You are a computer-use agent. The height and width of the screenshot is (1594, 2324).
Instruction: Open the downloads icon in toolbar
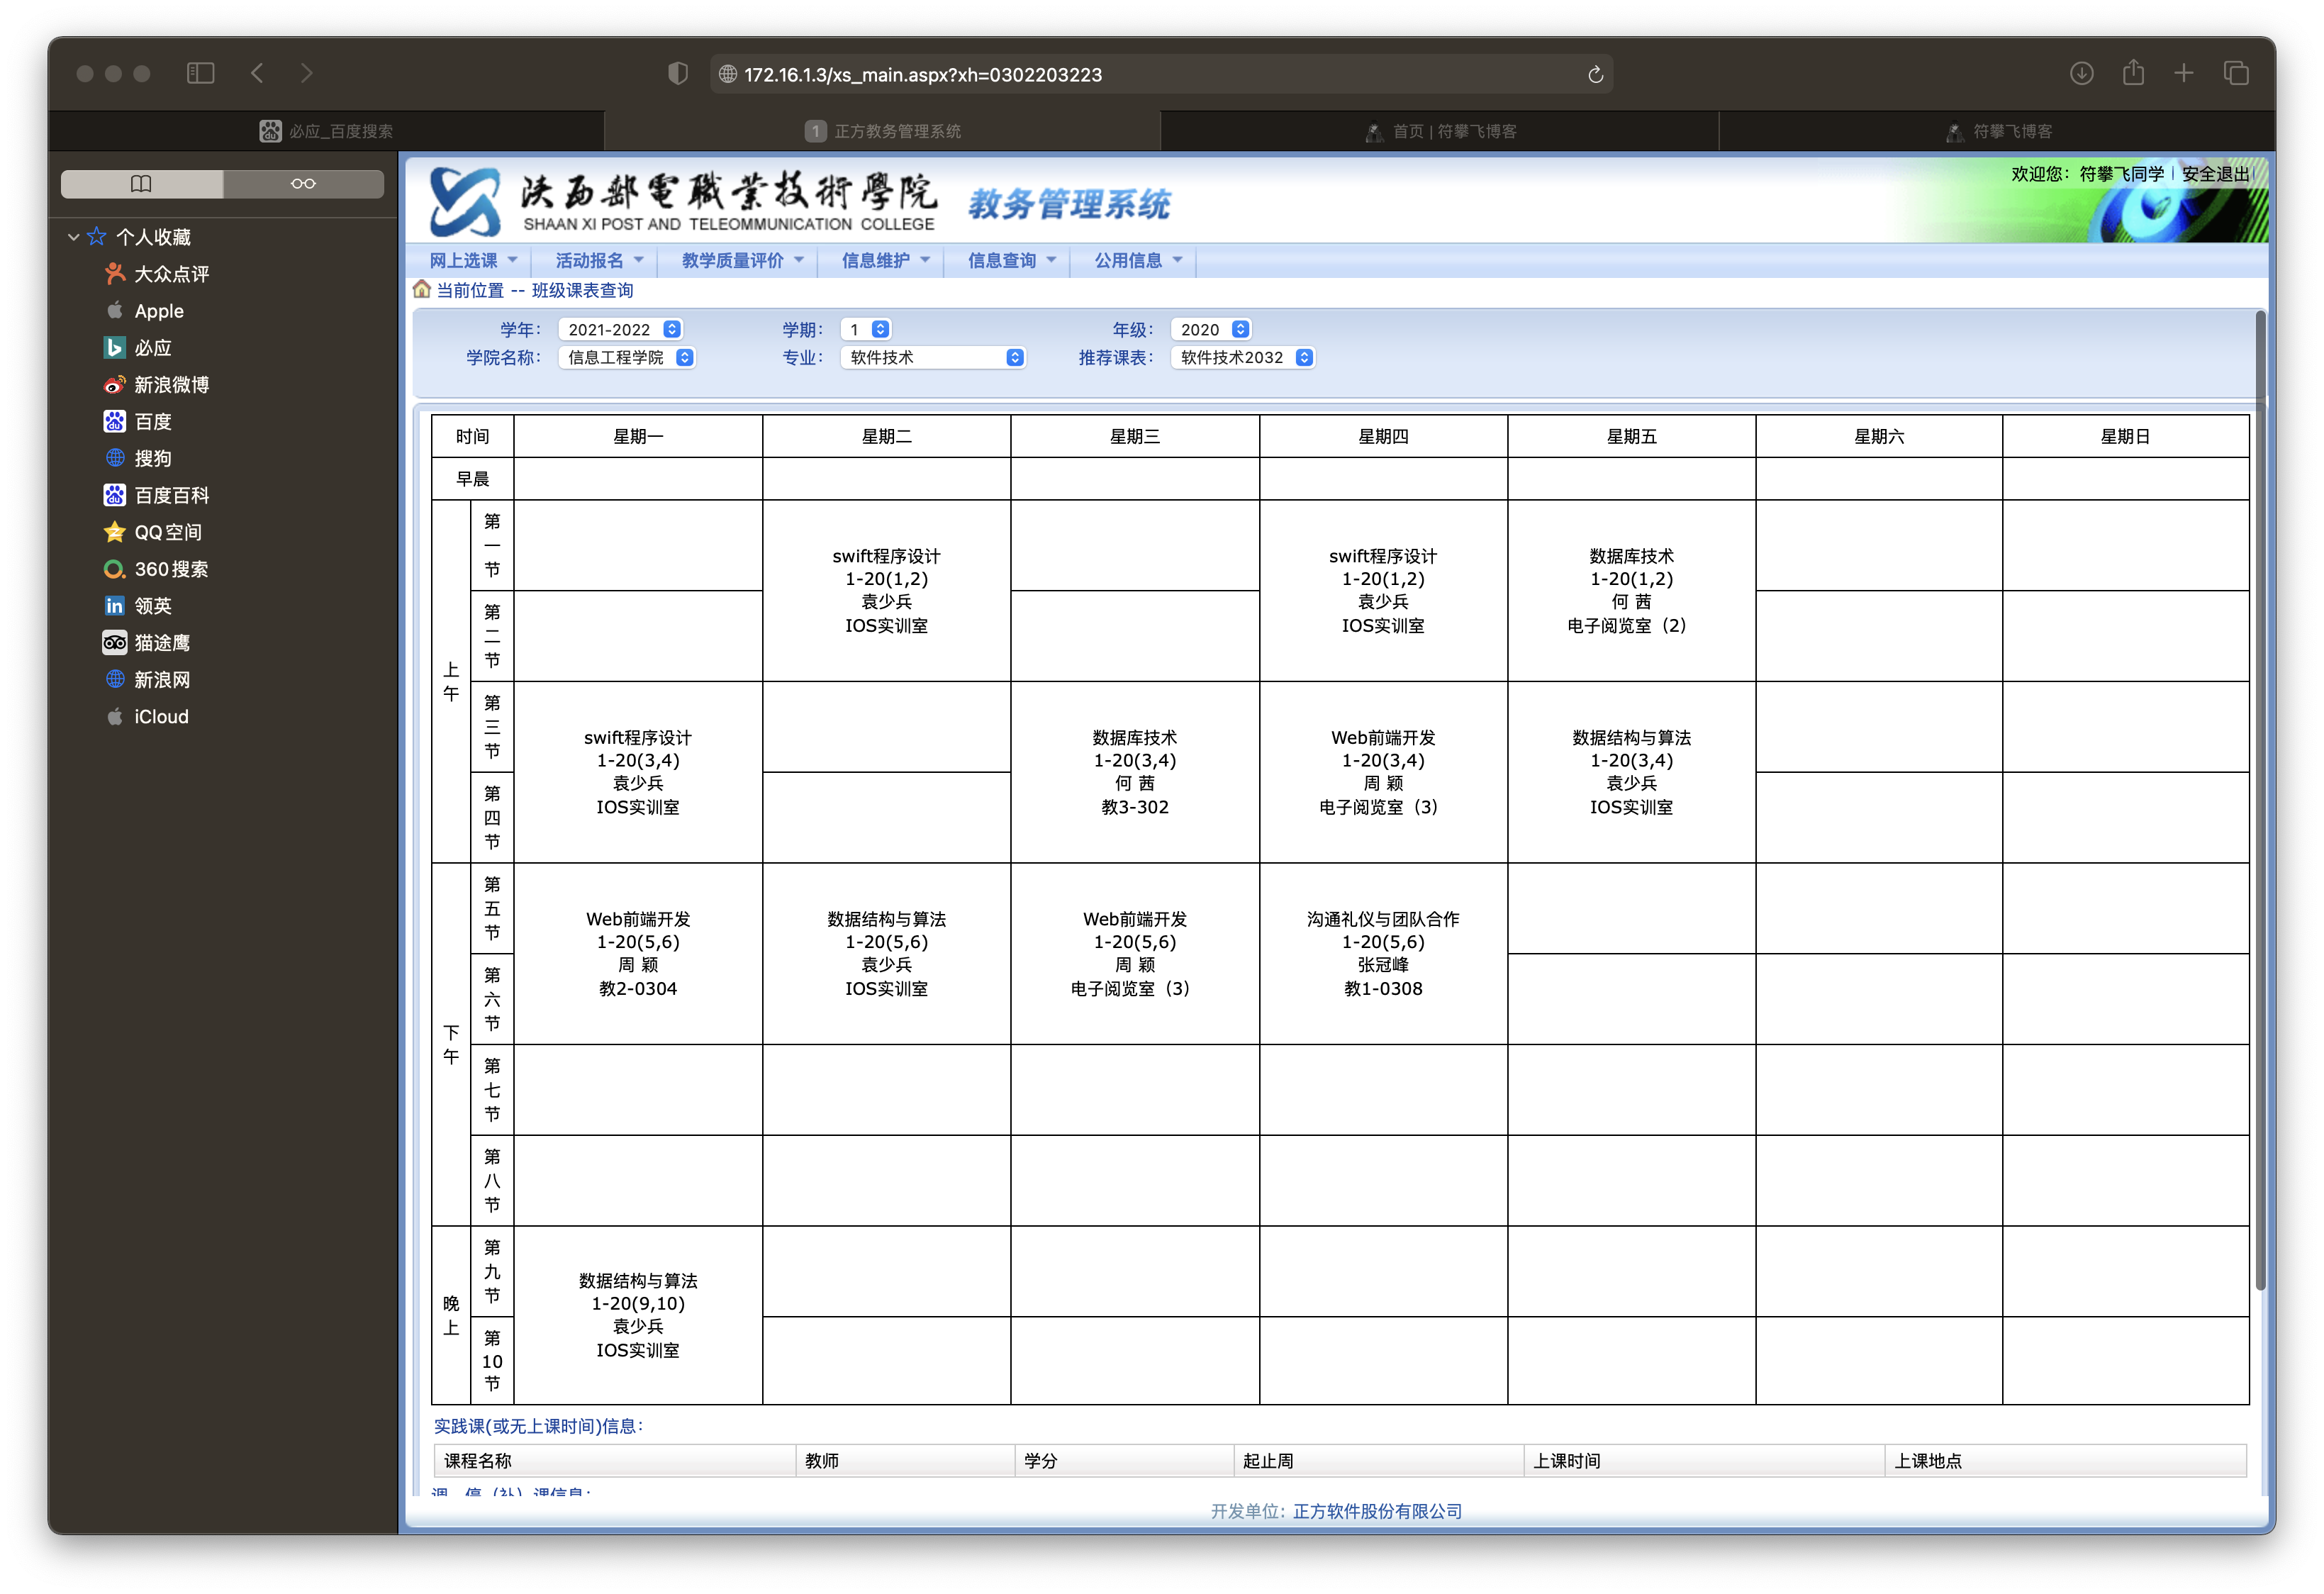2081,73
